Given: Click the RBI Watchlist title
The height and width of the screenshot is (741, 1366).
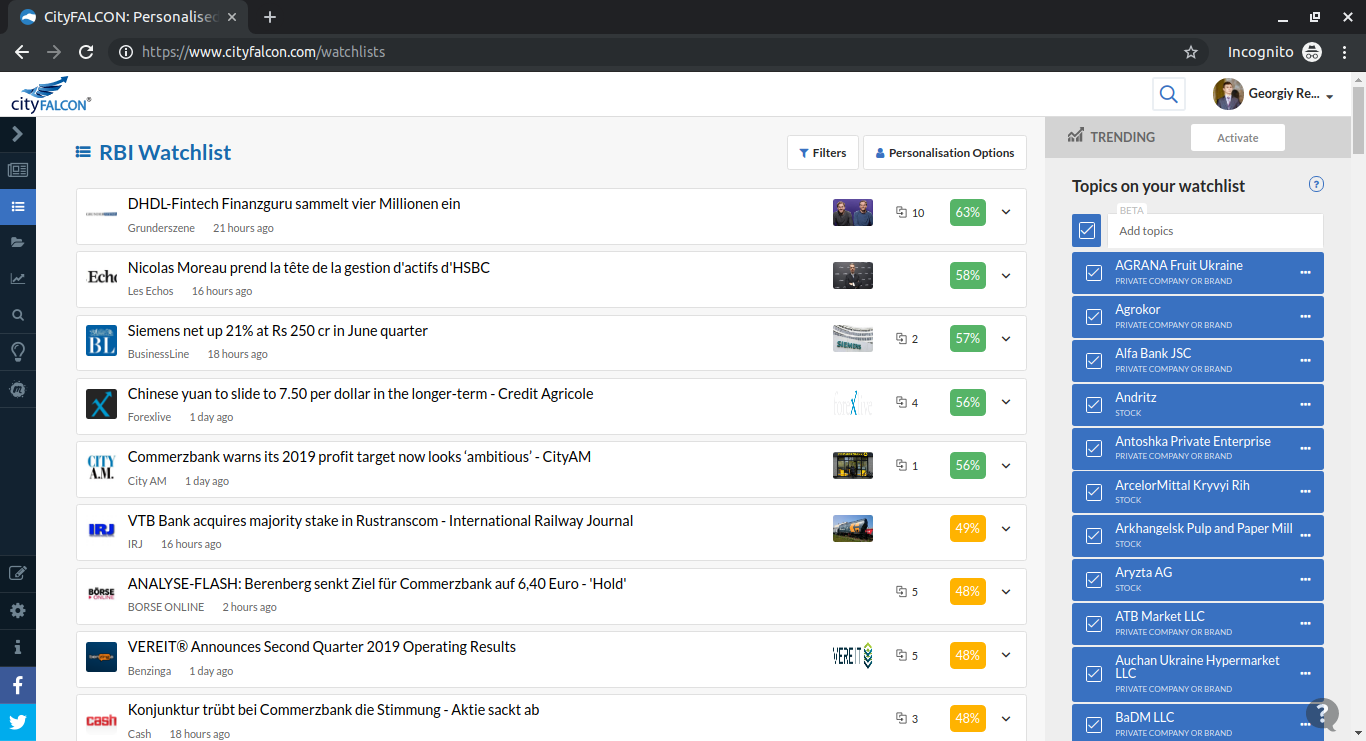Looking at the screenshot, I should [x=165, y=153].
